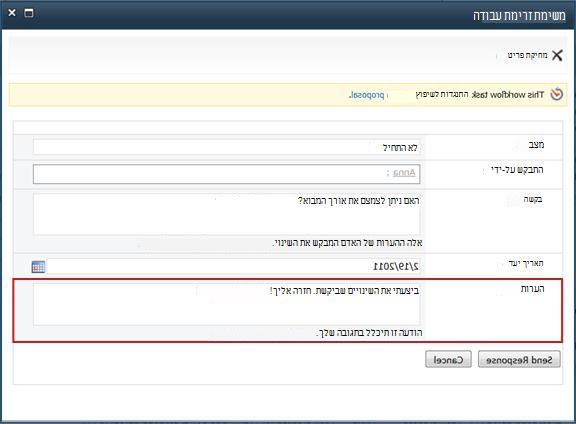Click the hint text below the comments box

[x=370, y=333]
